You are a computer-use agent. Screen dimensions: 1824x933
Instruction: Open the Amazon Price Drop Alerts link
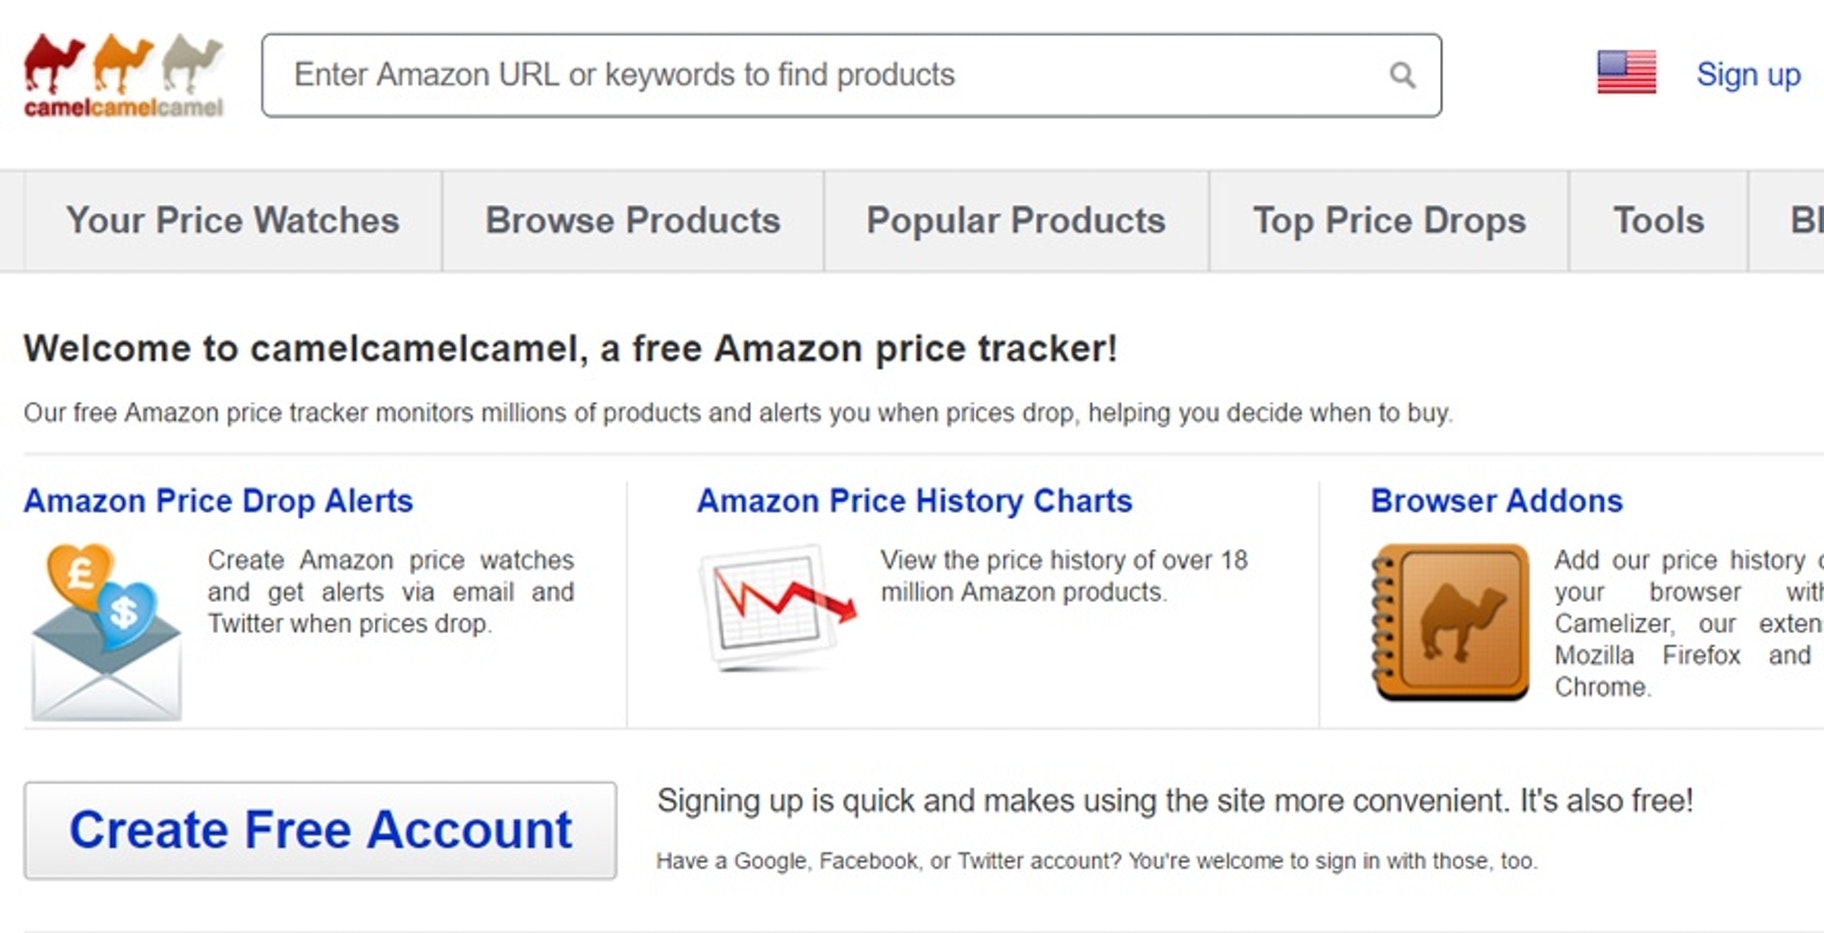point(218,501)
